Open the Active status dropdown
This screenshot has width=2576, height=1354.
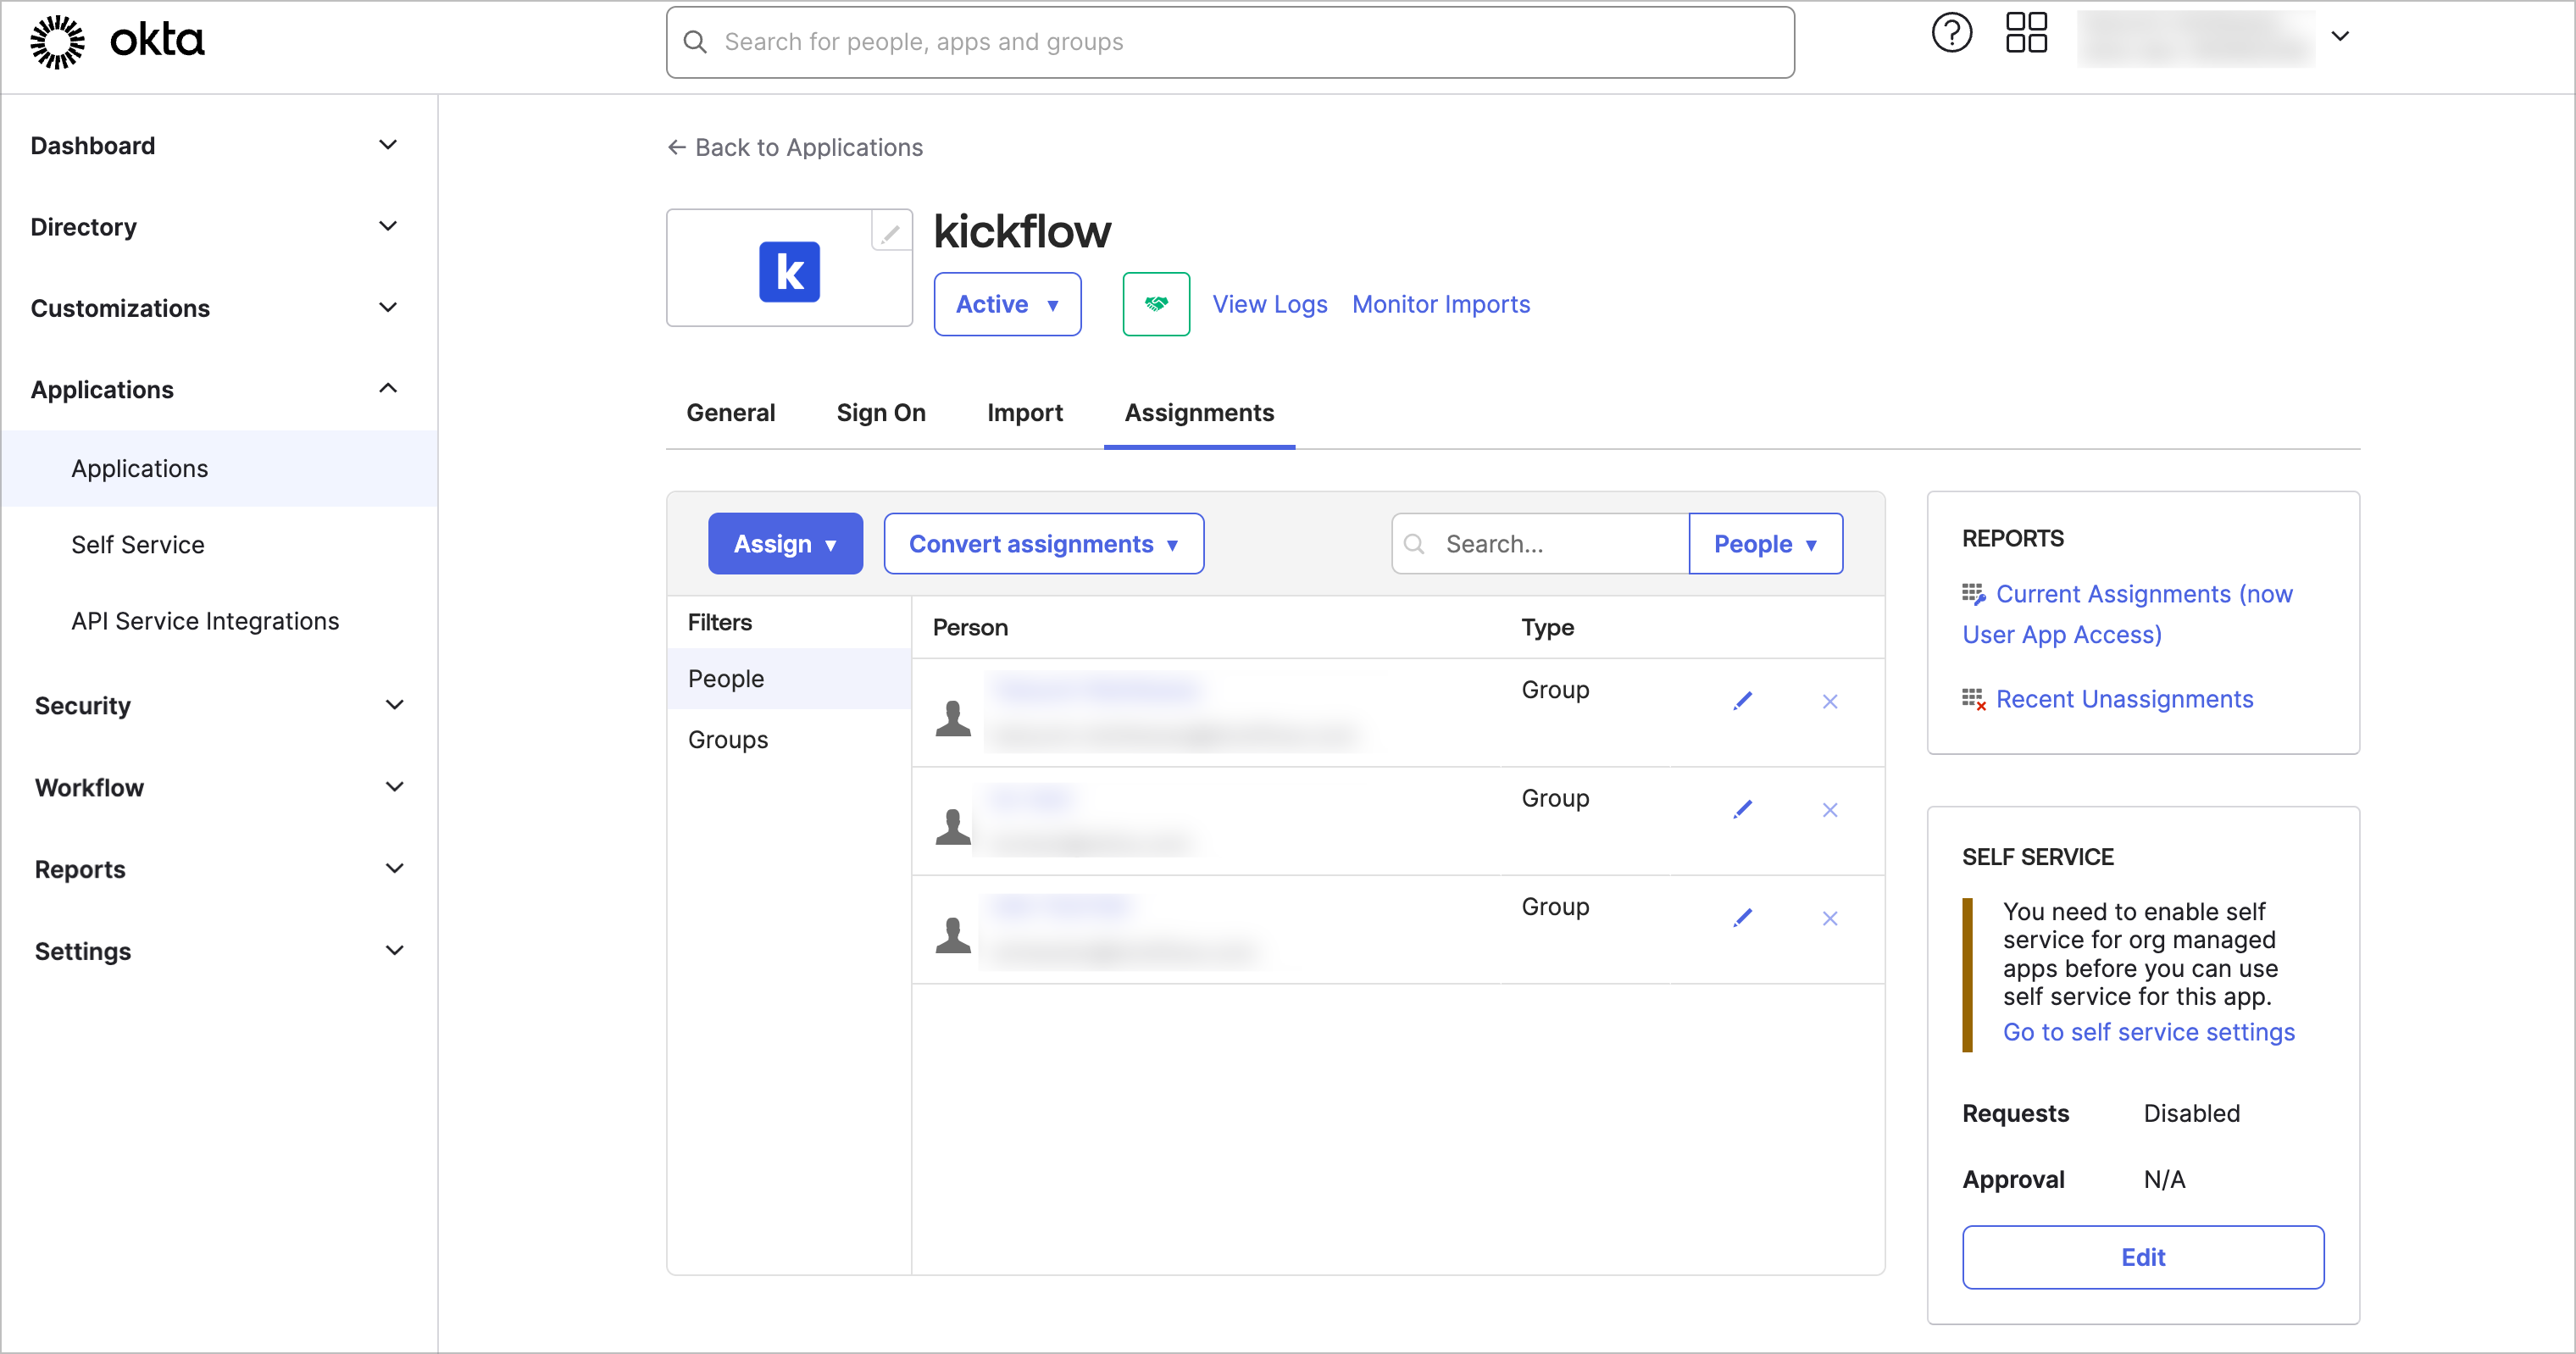pos(1007,304)
